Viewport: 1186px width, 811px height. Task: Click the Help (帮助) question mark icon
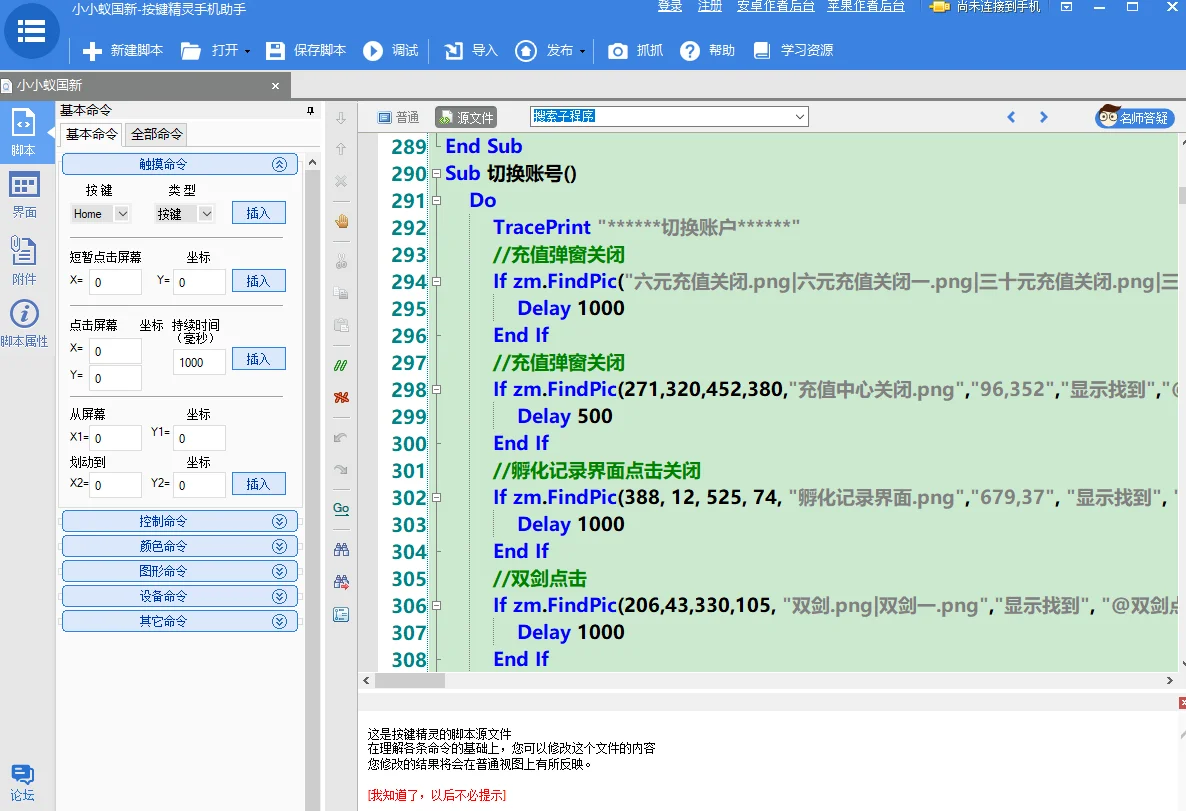(690, 51)
